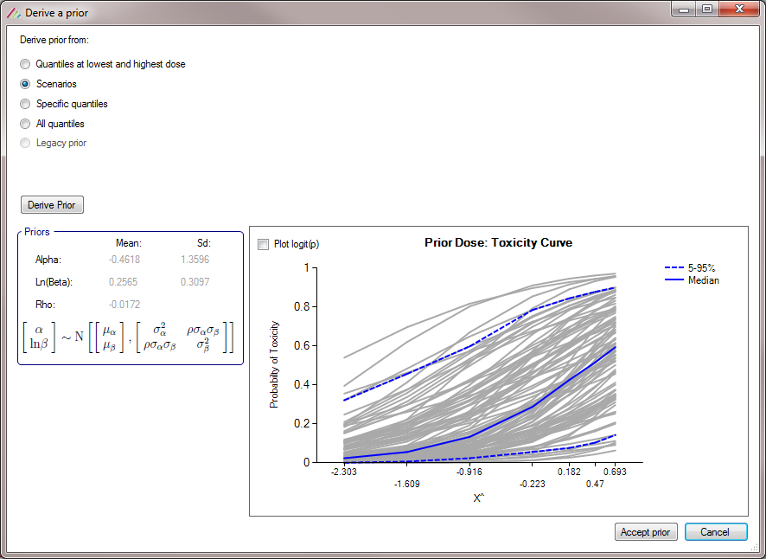Screen dimensions: 766x560
Task: Focus the Ln(Beta) mean field
Action: (125, 282)
